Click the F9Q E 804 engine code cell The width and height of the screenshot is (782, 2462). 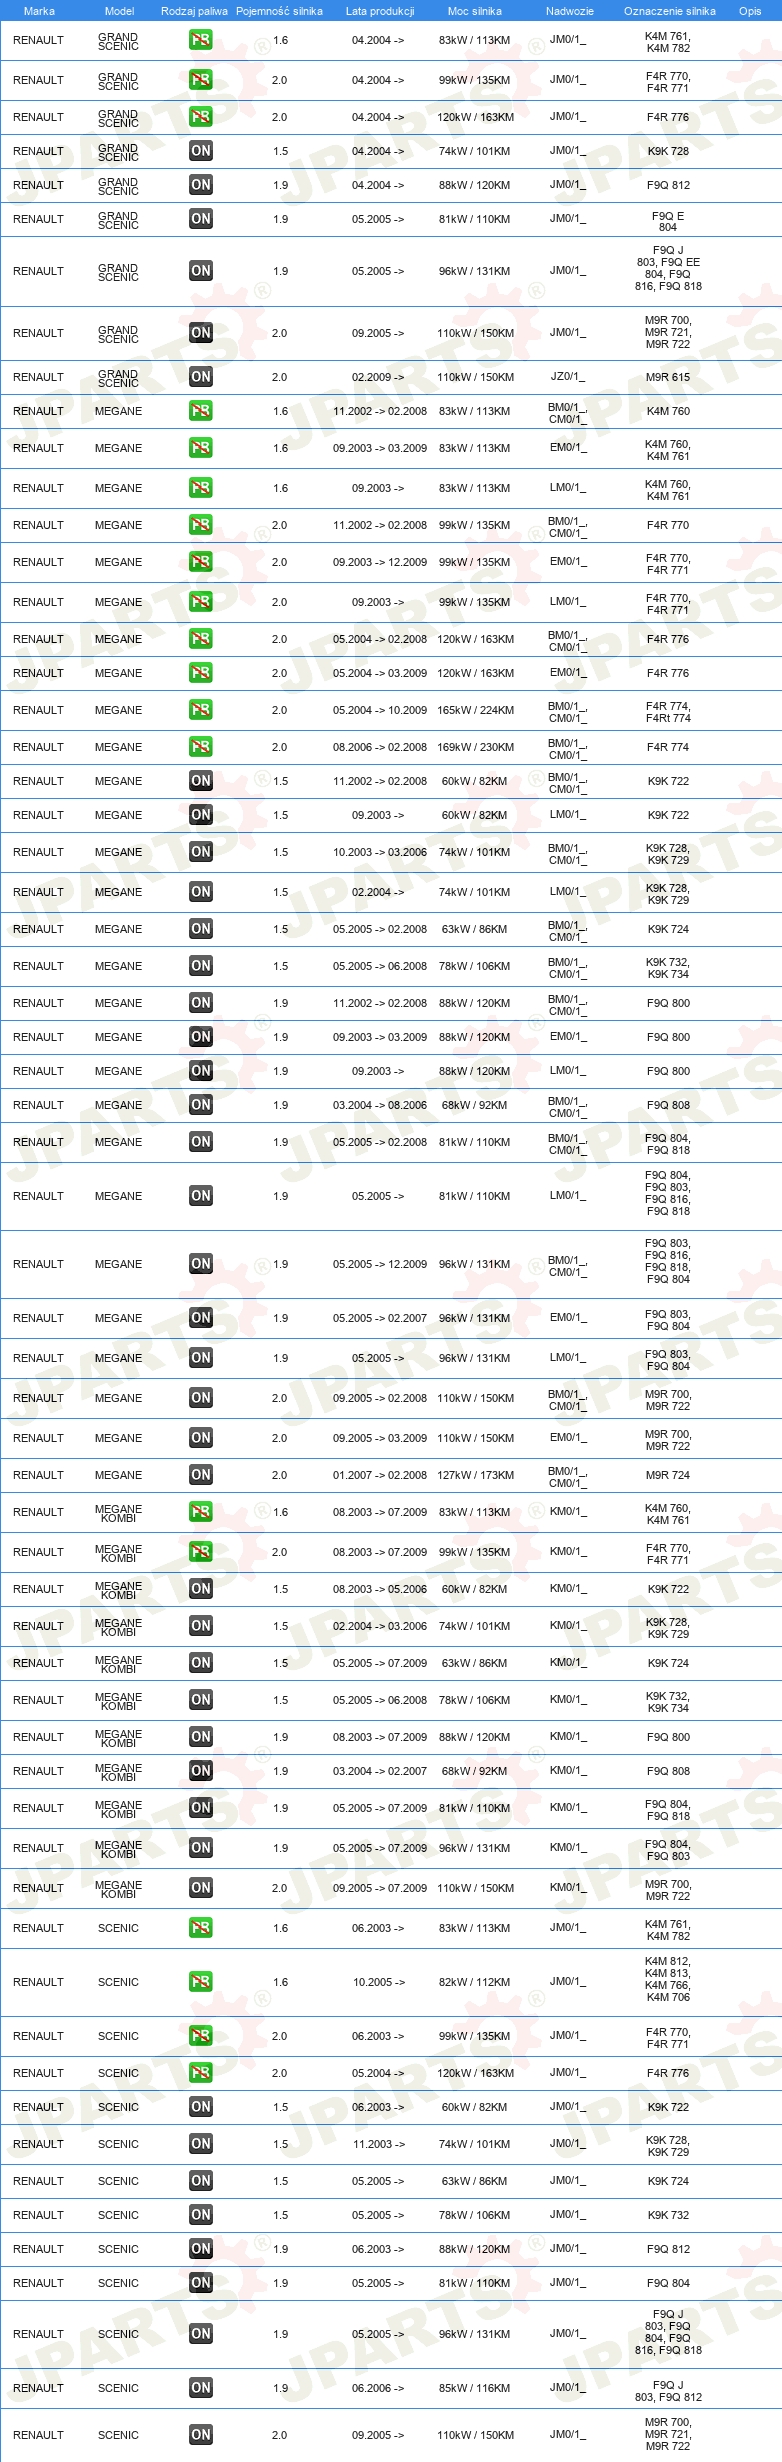coord(668,221)
